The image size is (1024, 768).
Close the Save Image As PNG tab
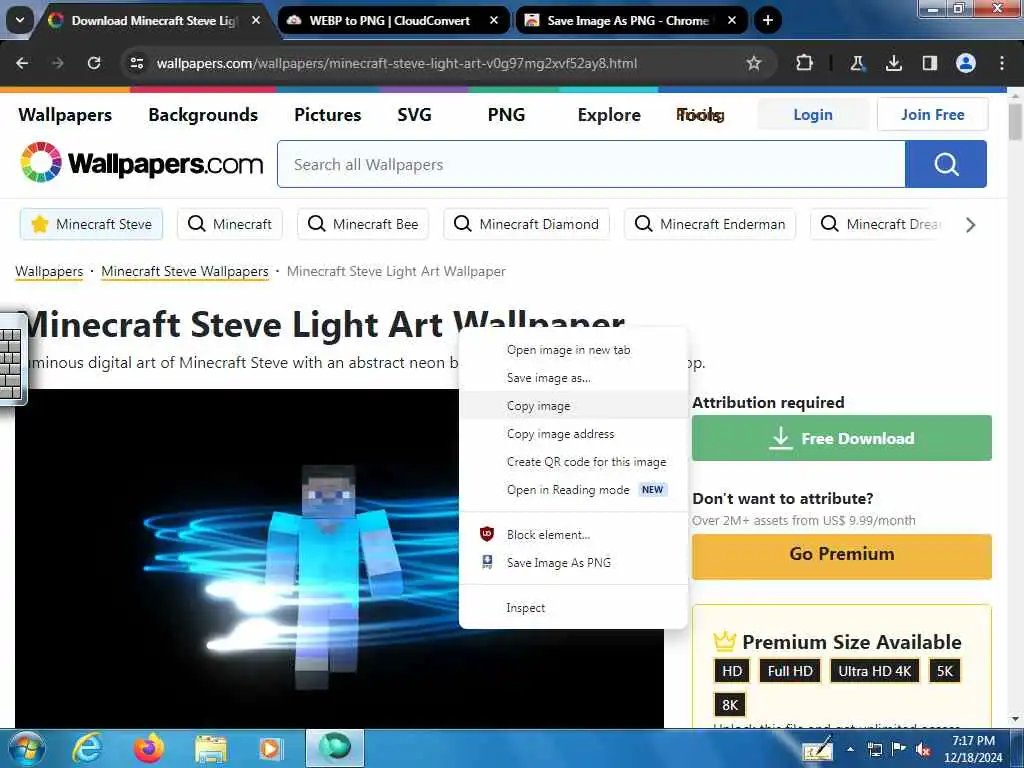pyautogui.click(x=732, y=20)
